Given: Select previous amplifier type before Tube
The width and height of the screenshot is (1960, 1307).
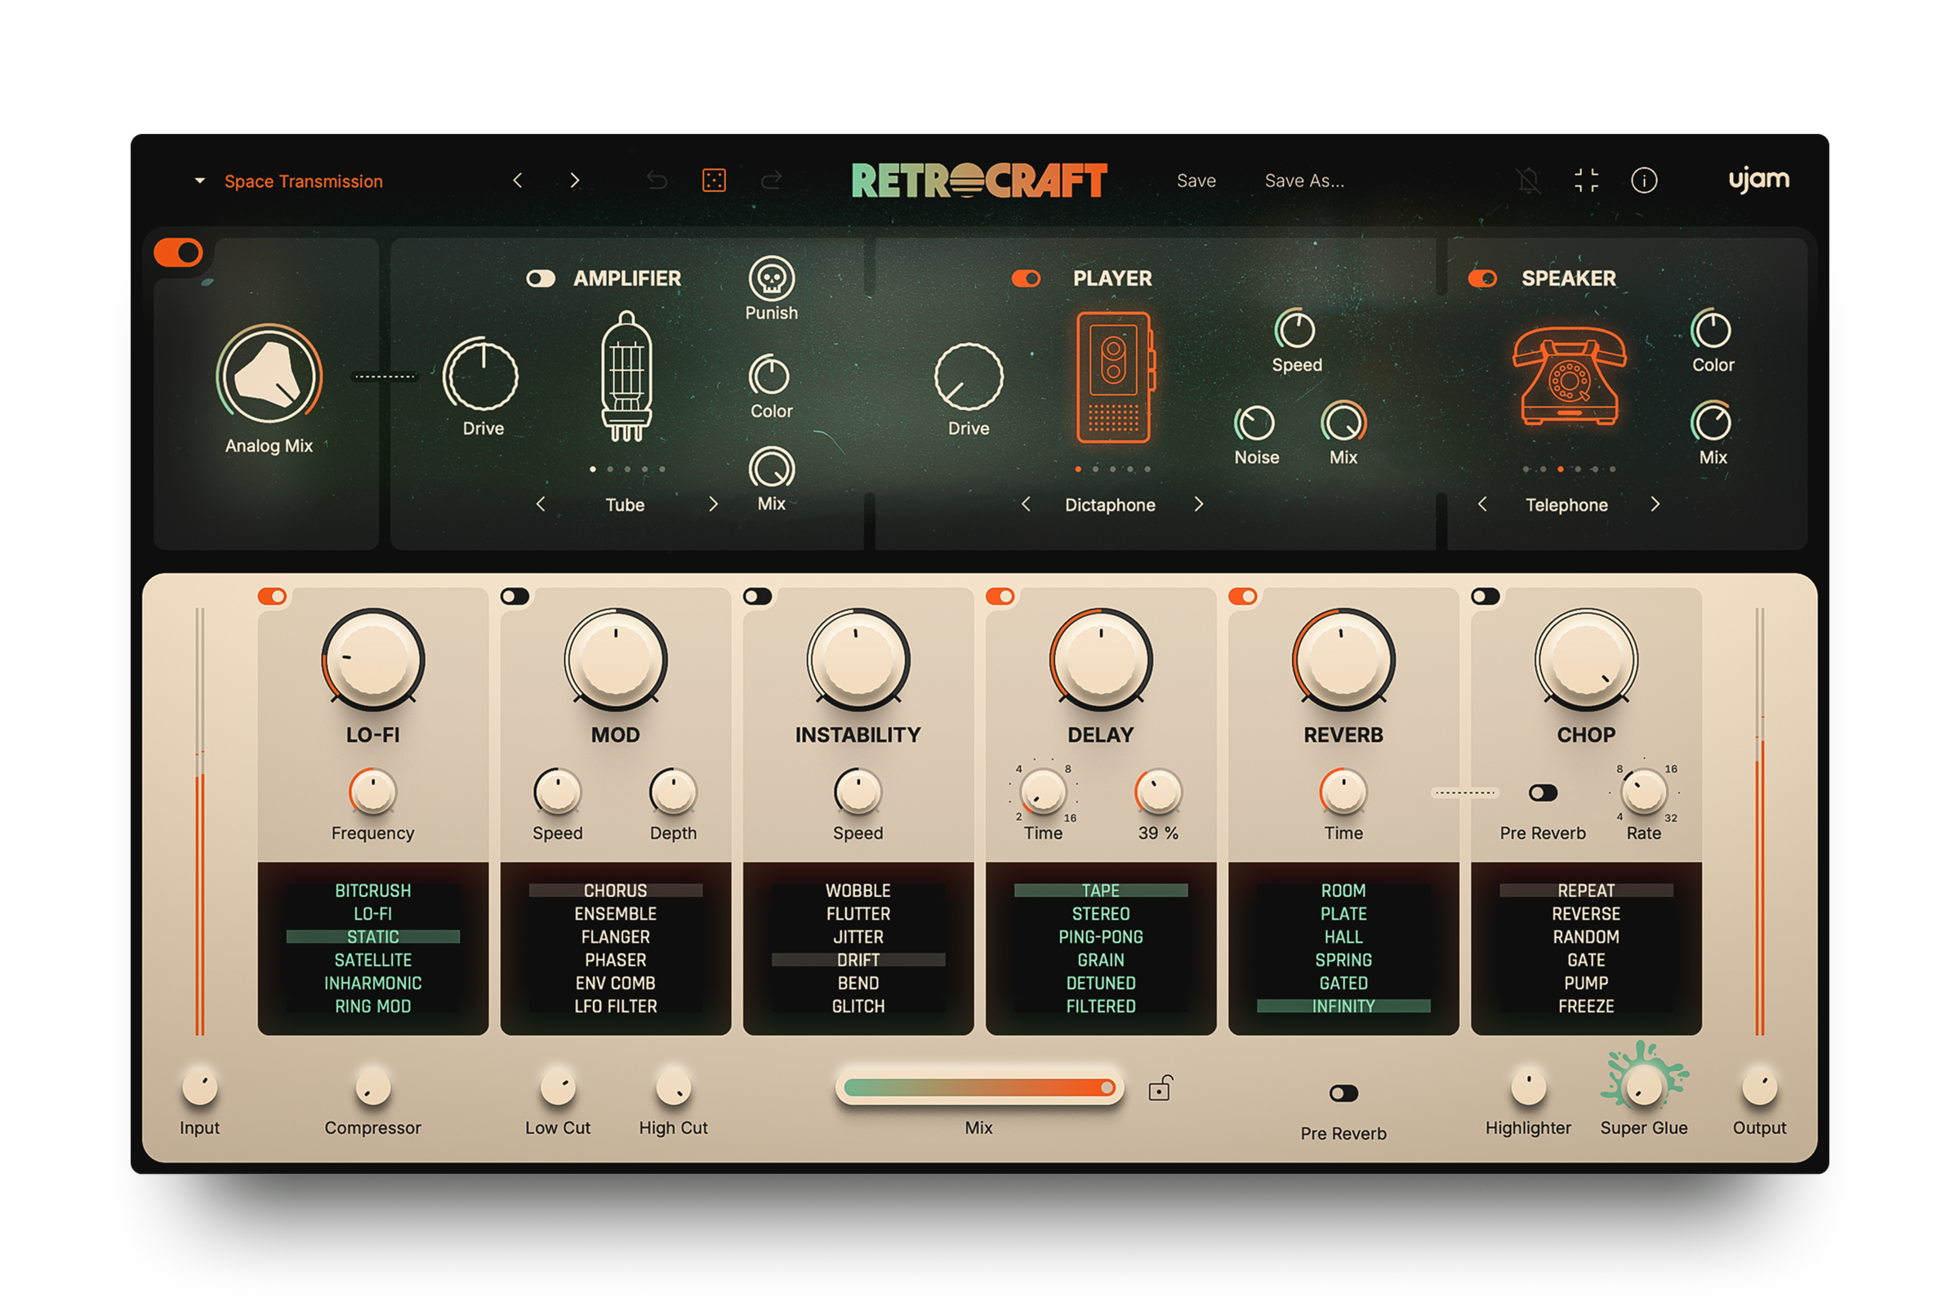Looking at the screenshot, I should click(x=541, y=504).
